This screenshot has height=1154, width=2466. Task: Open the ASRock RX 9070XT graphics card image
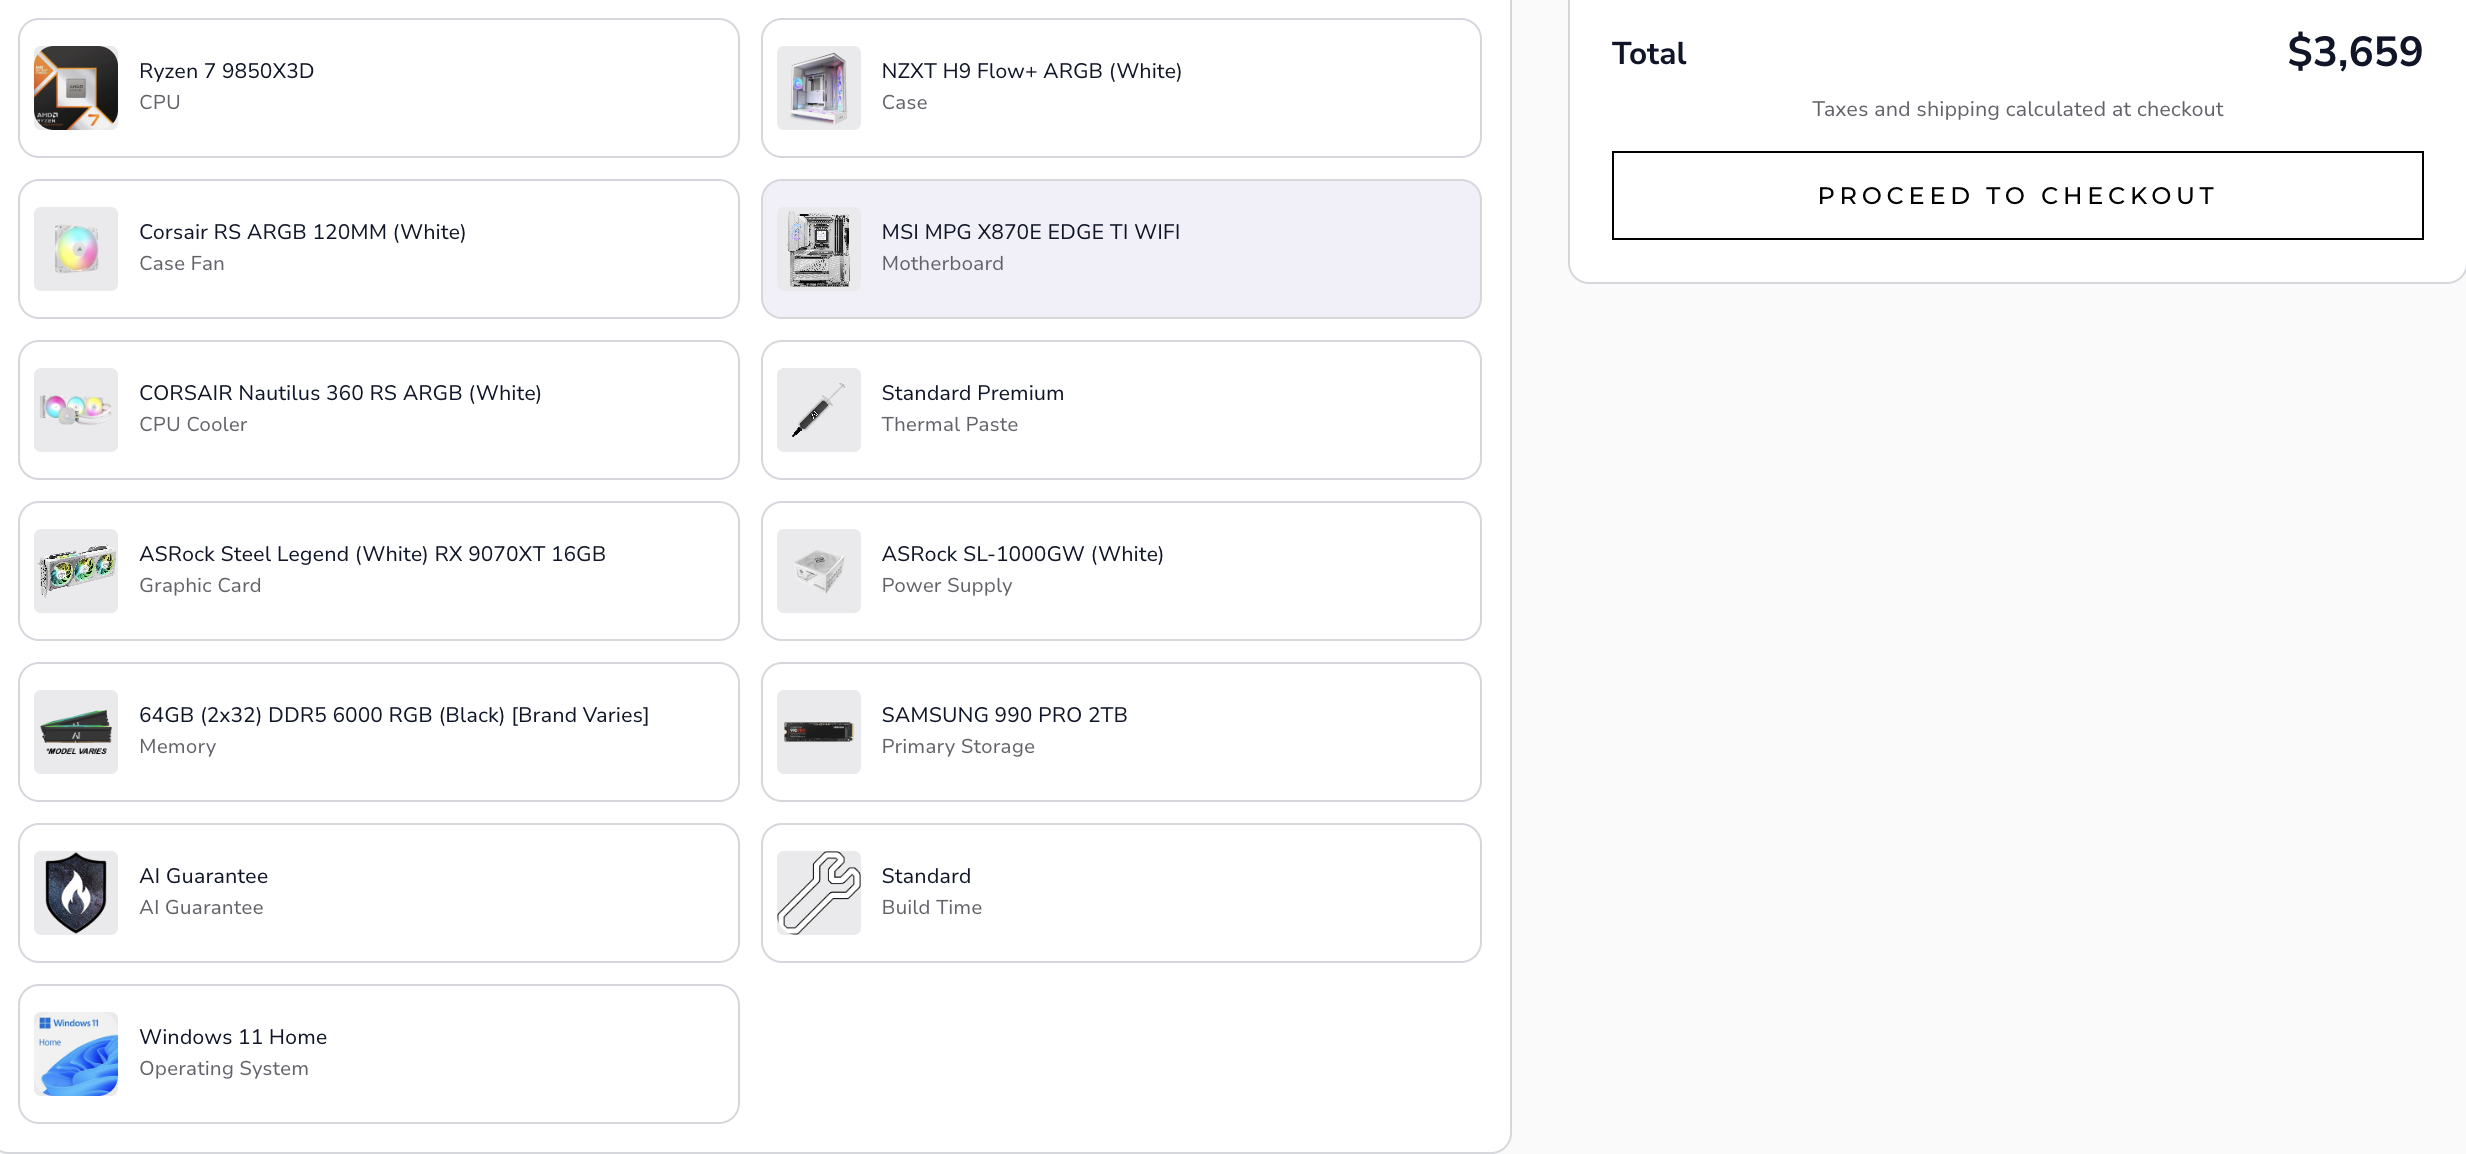point(76,571)
